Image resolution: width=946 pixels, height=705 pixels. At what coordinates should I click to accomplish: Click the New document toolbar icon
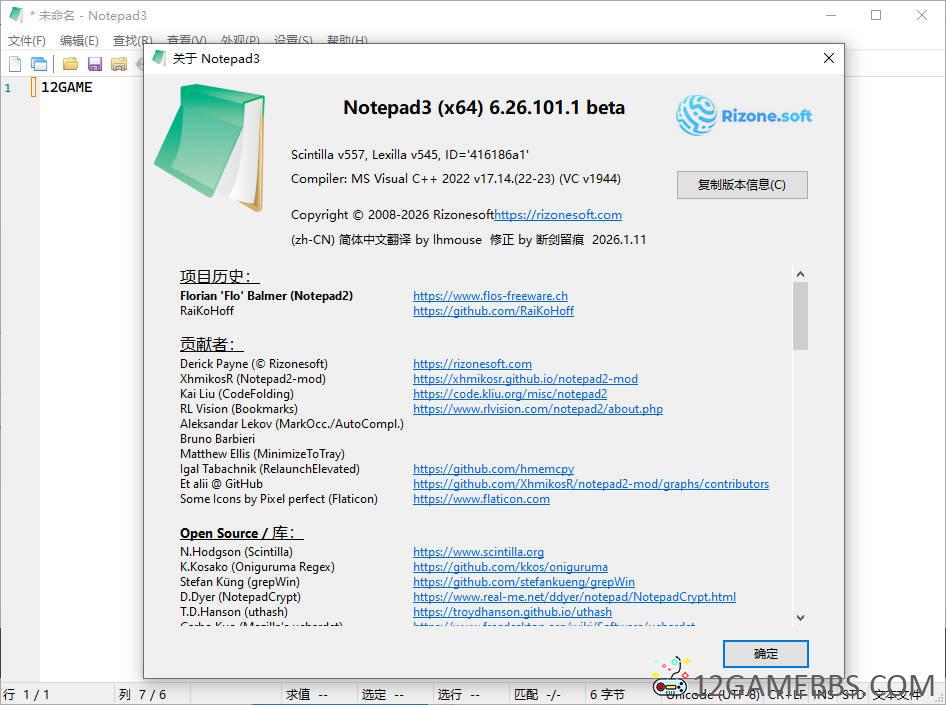15,64
